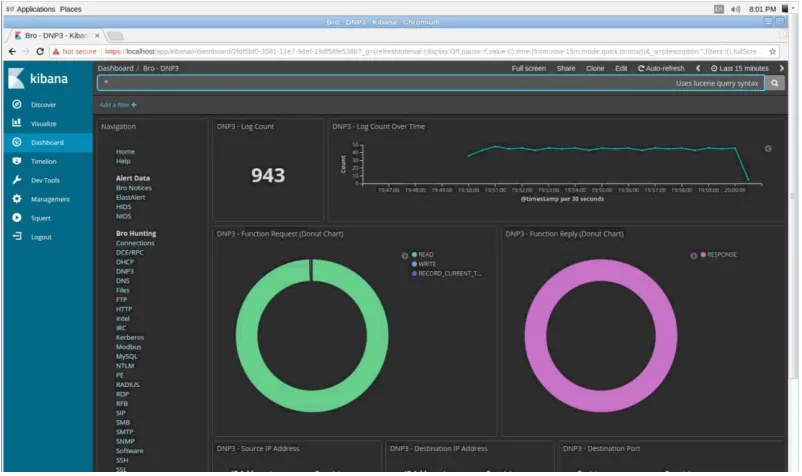Open Timelion shield icon
This screenshot has width=802, height=476.
pos(17,161)
